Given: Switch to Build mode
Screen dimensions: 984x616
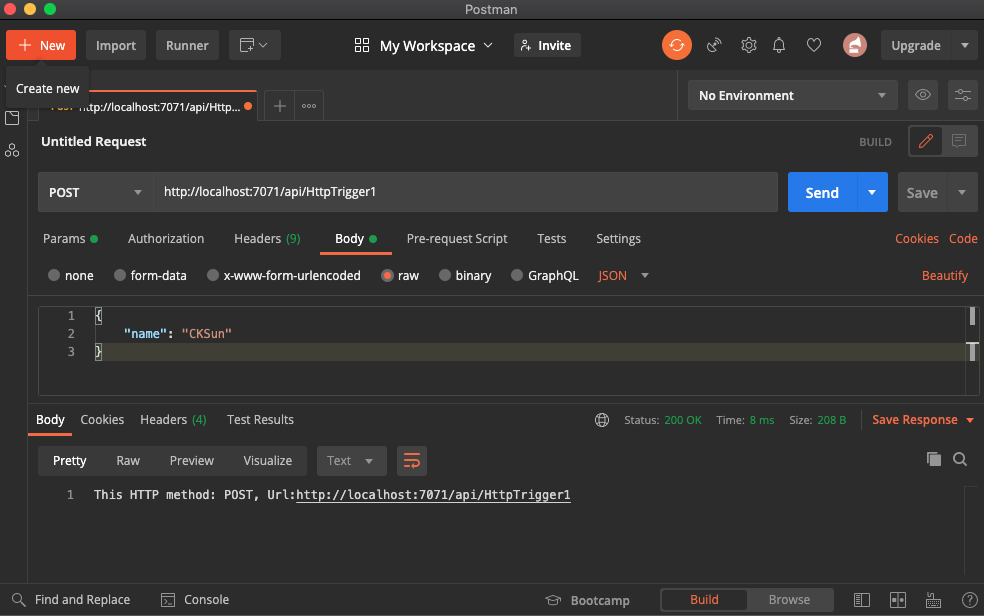Looking at the screenshot, I should click(x=704, y=600).
